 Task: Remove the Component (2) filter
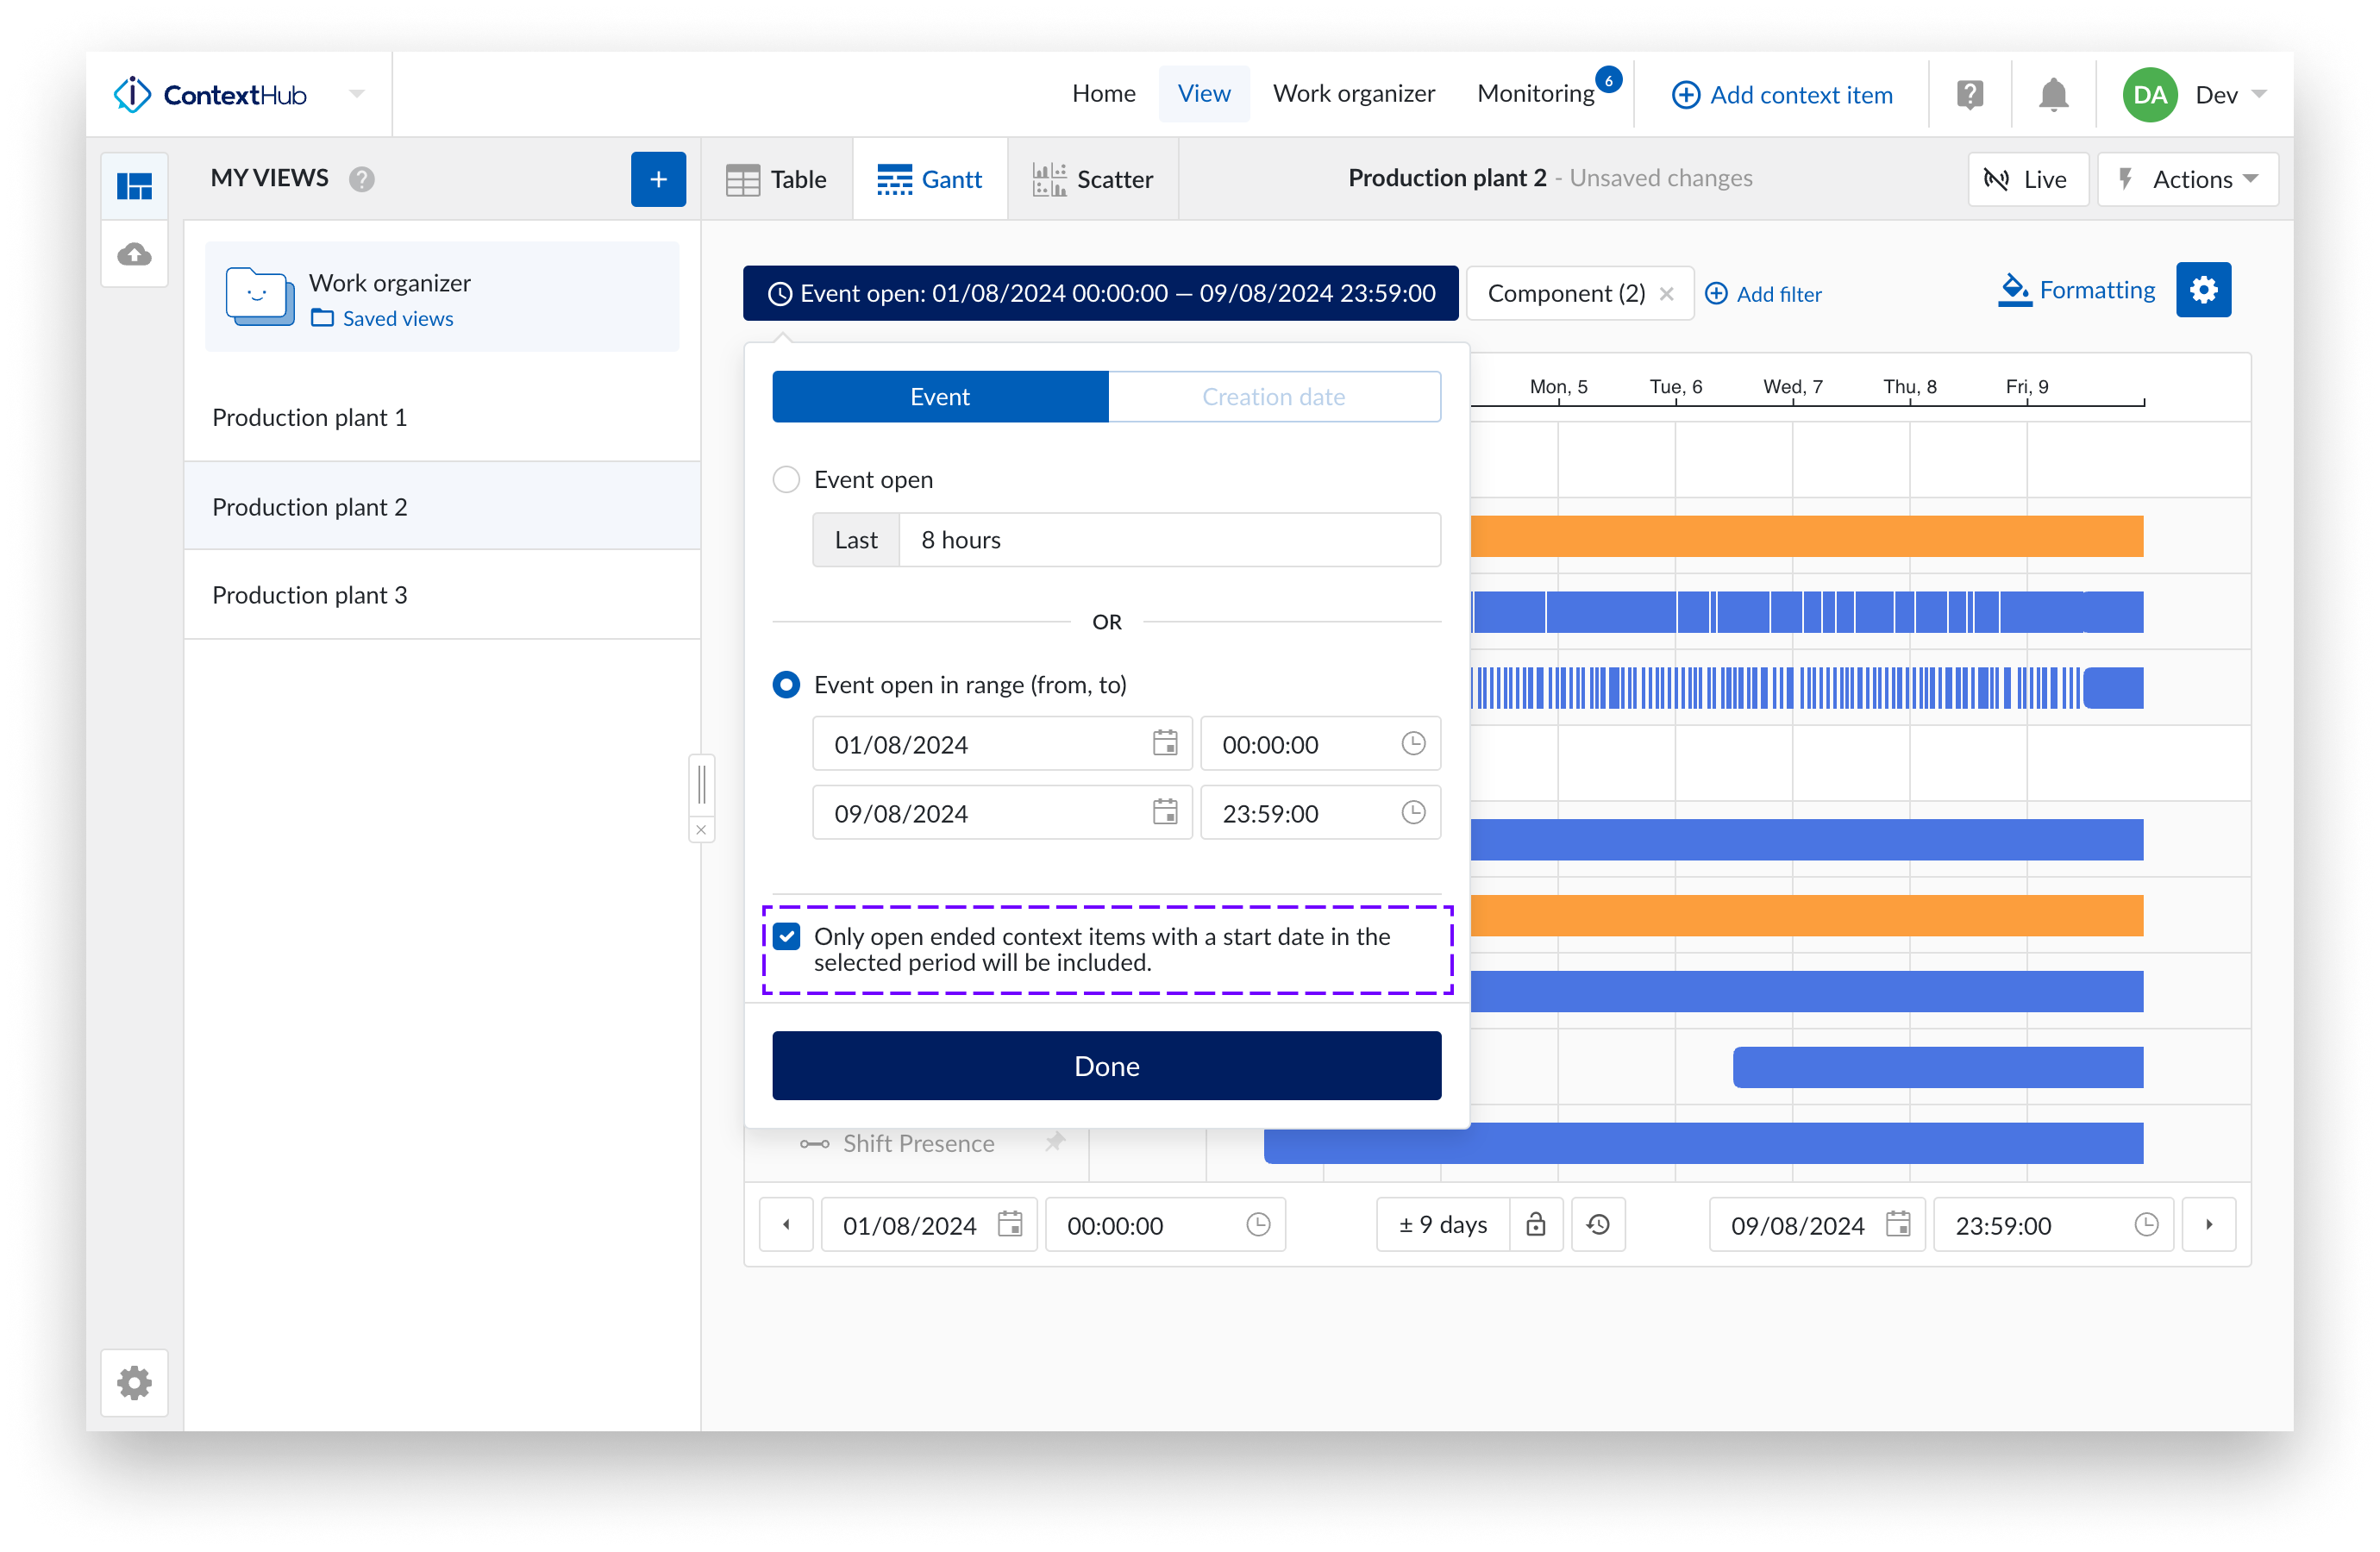tap(1666, 294)
